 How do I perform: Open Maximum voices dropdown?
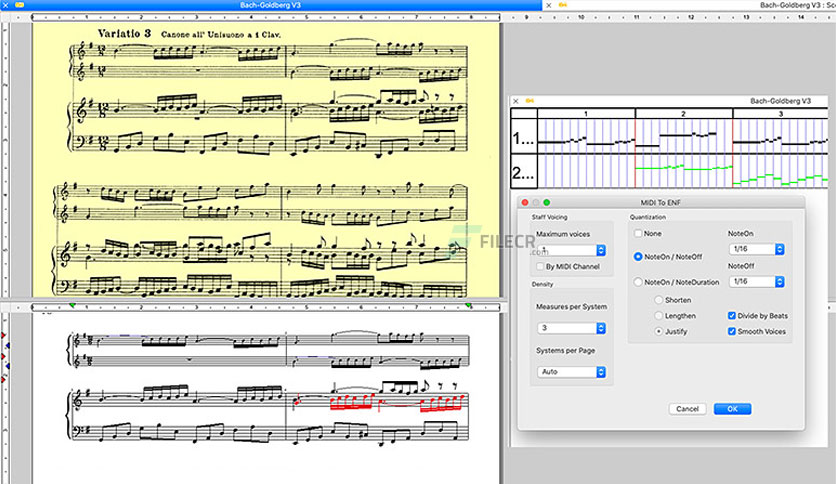[571, 250]
